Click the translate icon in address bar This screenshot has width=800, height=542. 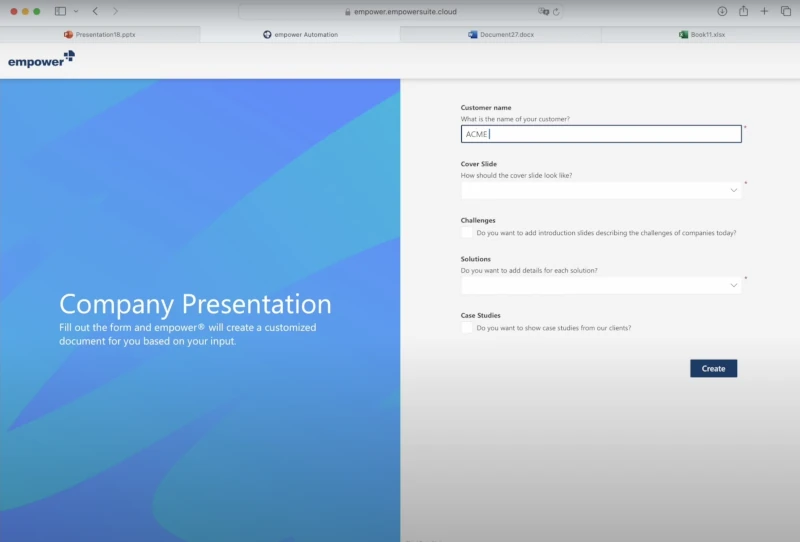pyautogui.click(x=543, y=12)
